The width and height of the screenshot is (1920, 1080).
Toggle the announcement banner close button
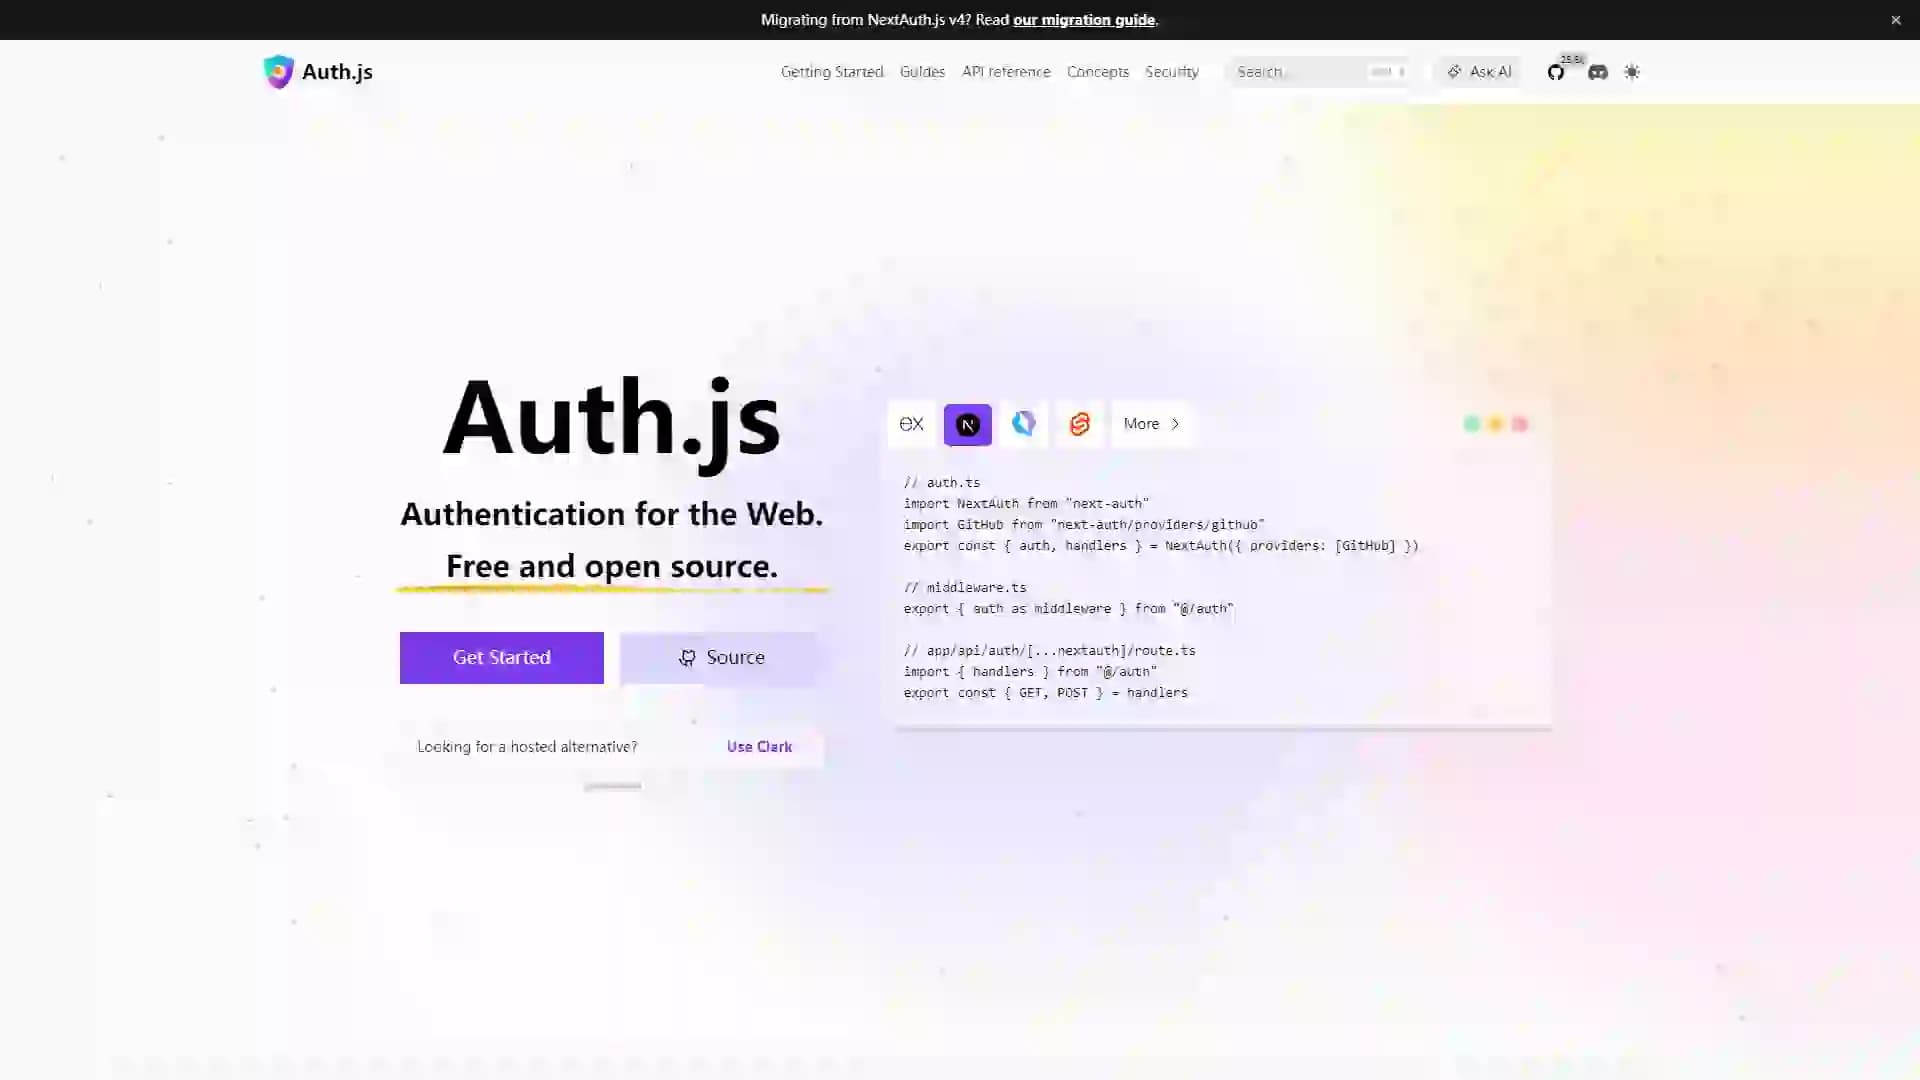click(1896, 20)
